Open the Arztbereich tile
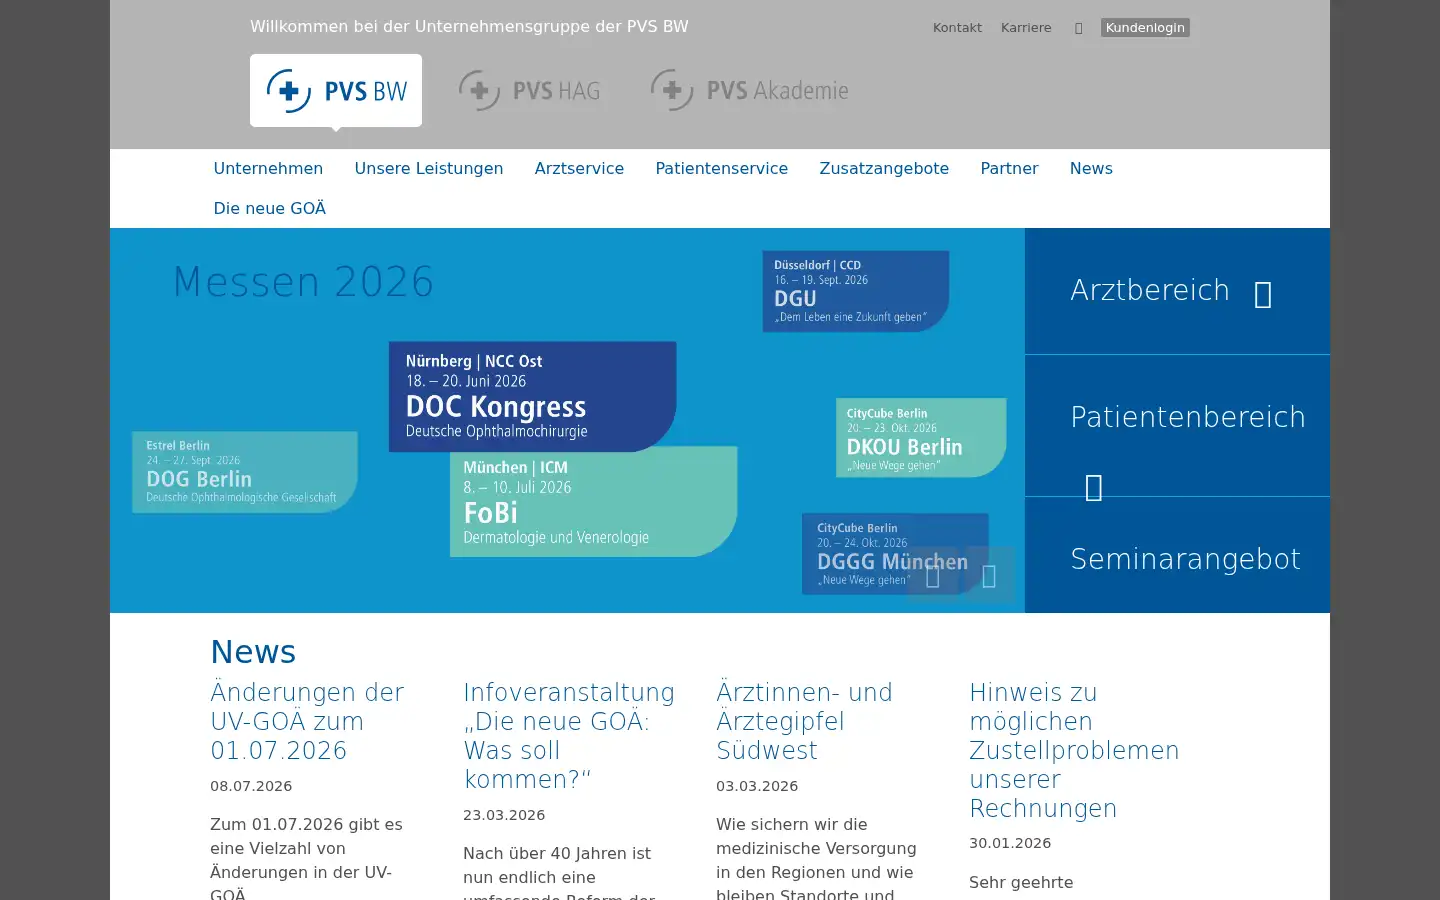 (x=1177, y=291)
